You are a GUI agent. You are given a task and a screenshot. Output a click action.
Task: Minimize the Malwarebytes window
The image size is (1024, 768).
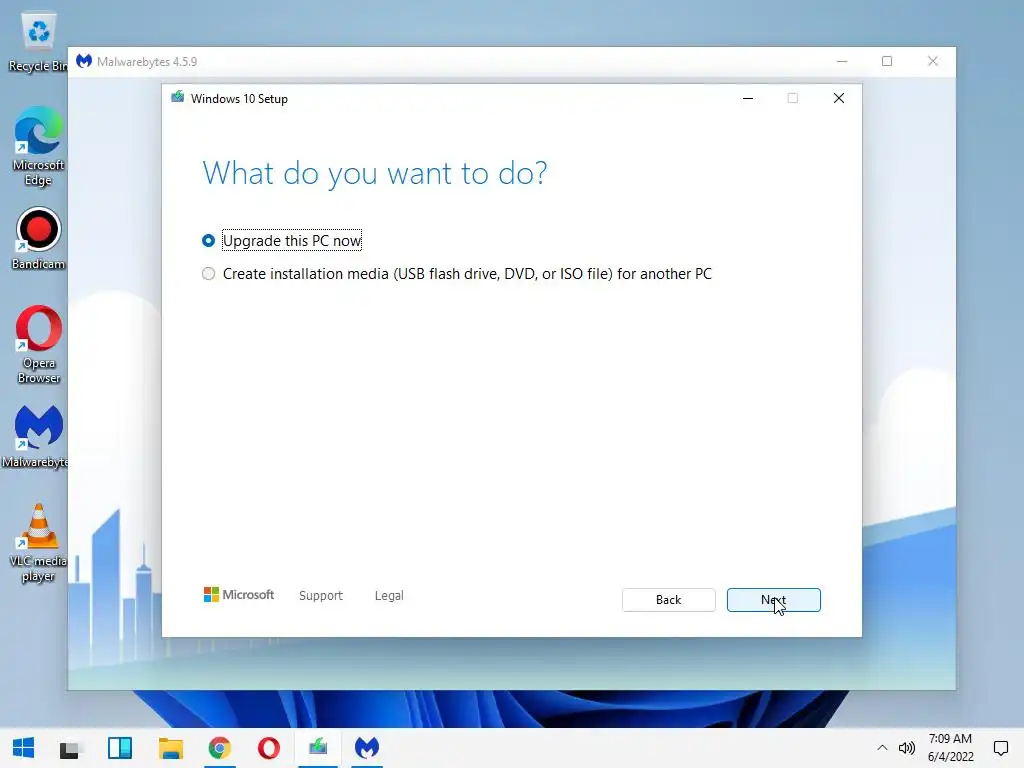842,61
